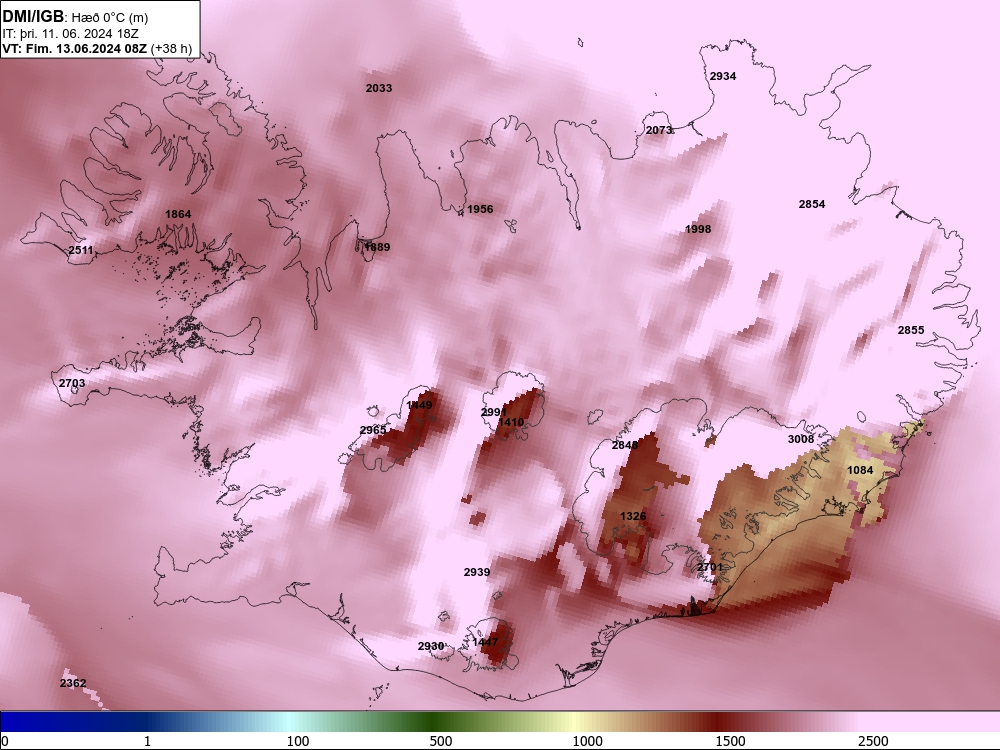The width and height of the screenshot is (1000, 750).
Task: Click the 2934 height value
Action: point(723,76)
